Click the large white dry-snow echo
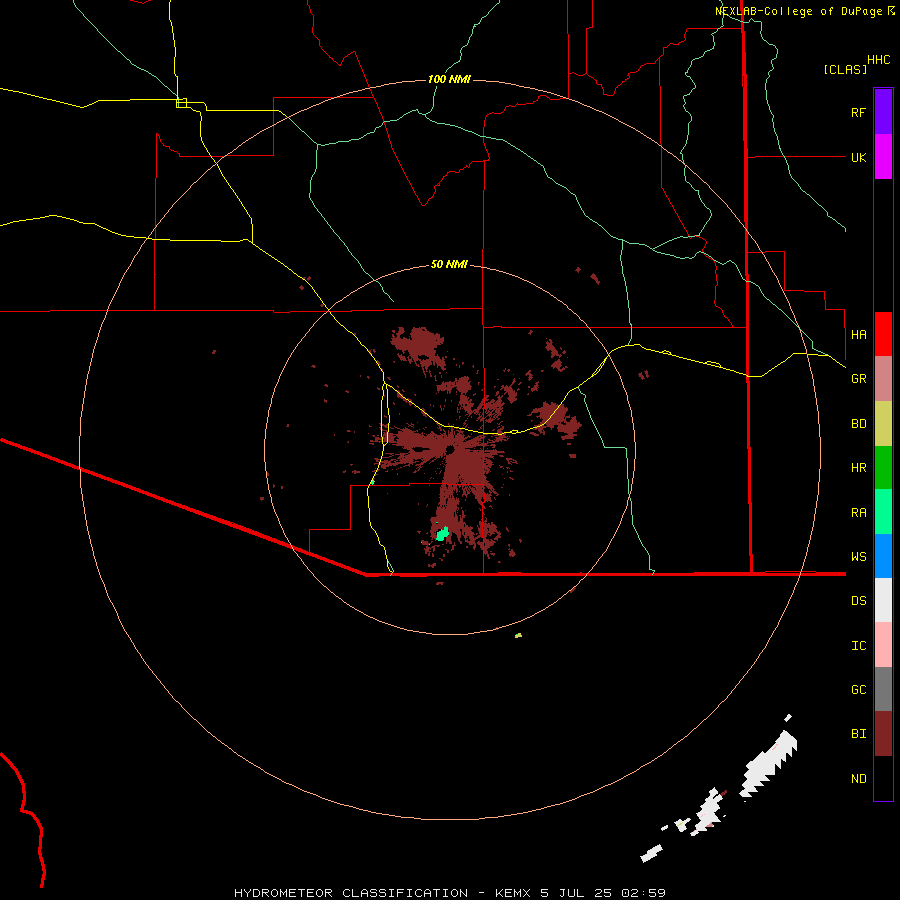This screenshot has width=900, height=900. (769, 765)
